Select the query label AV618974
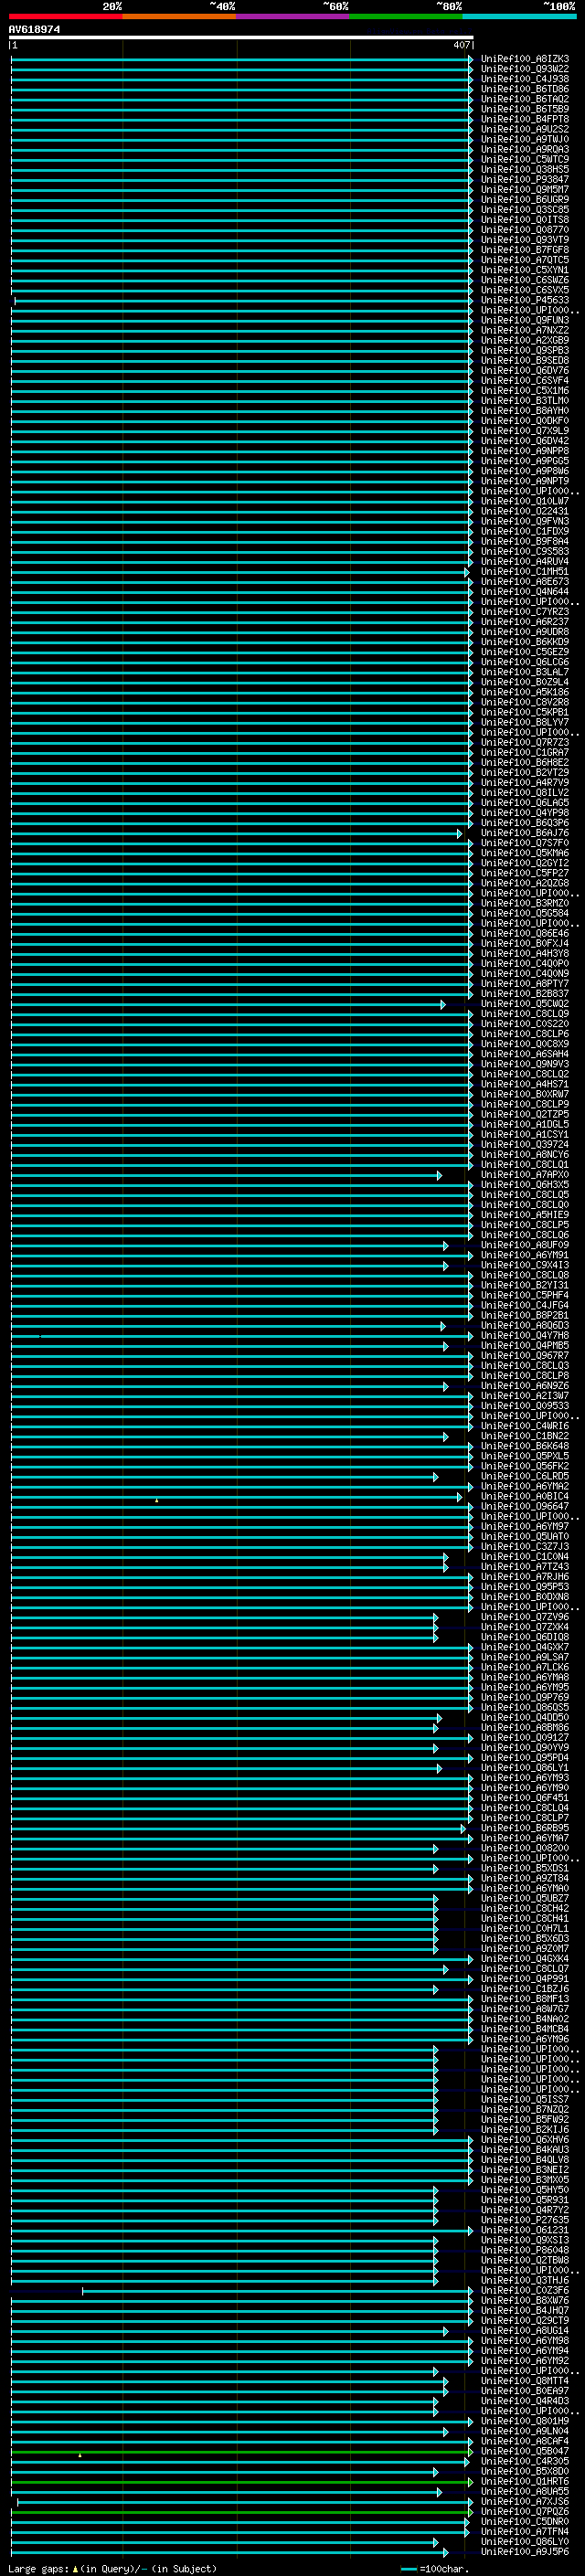This screenshot has height=2576, width=585. pyautogui.click(x=34, y=29)
